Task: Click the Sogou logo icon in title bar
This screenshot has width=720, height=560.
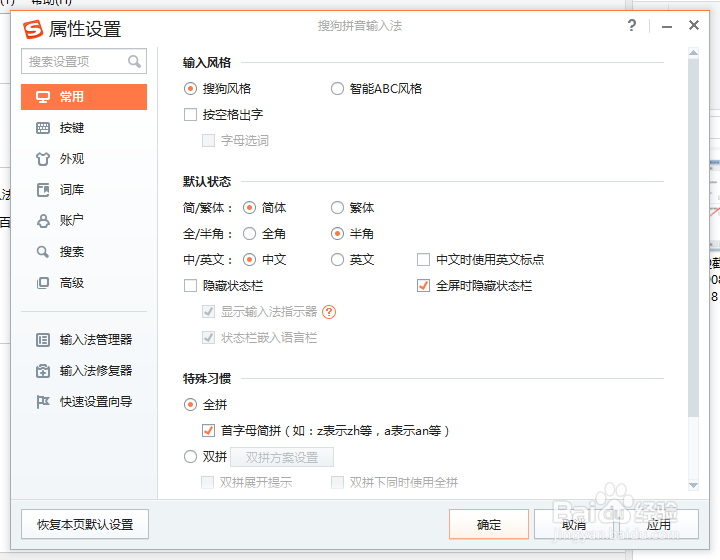Action: coord(35,28)
